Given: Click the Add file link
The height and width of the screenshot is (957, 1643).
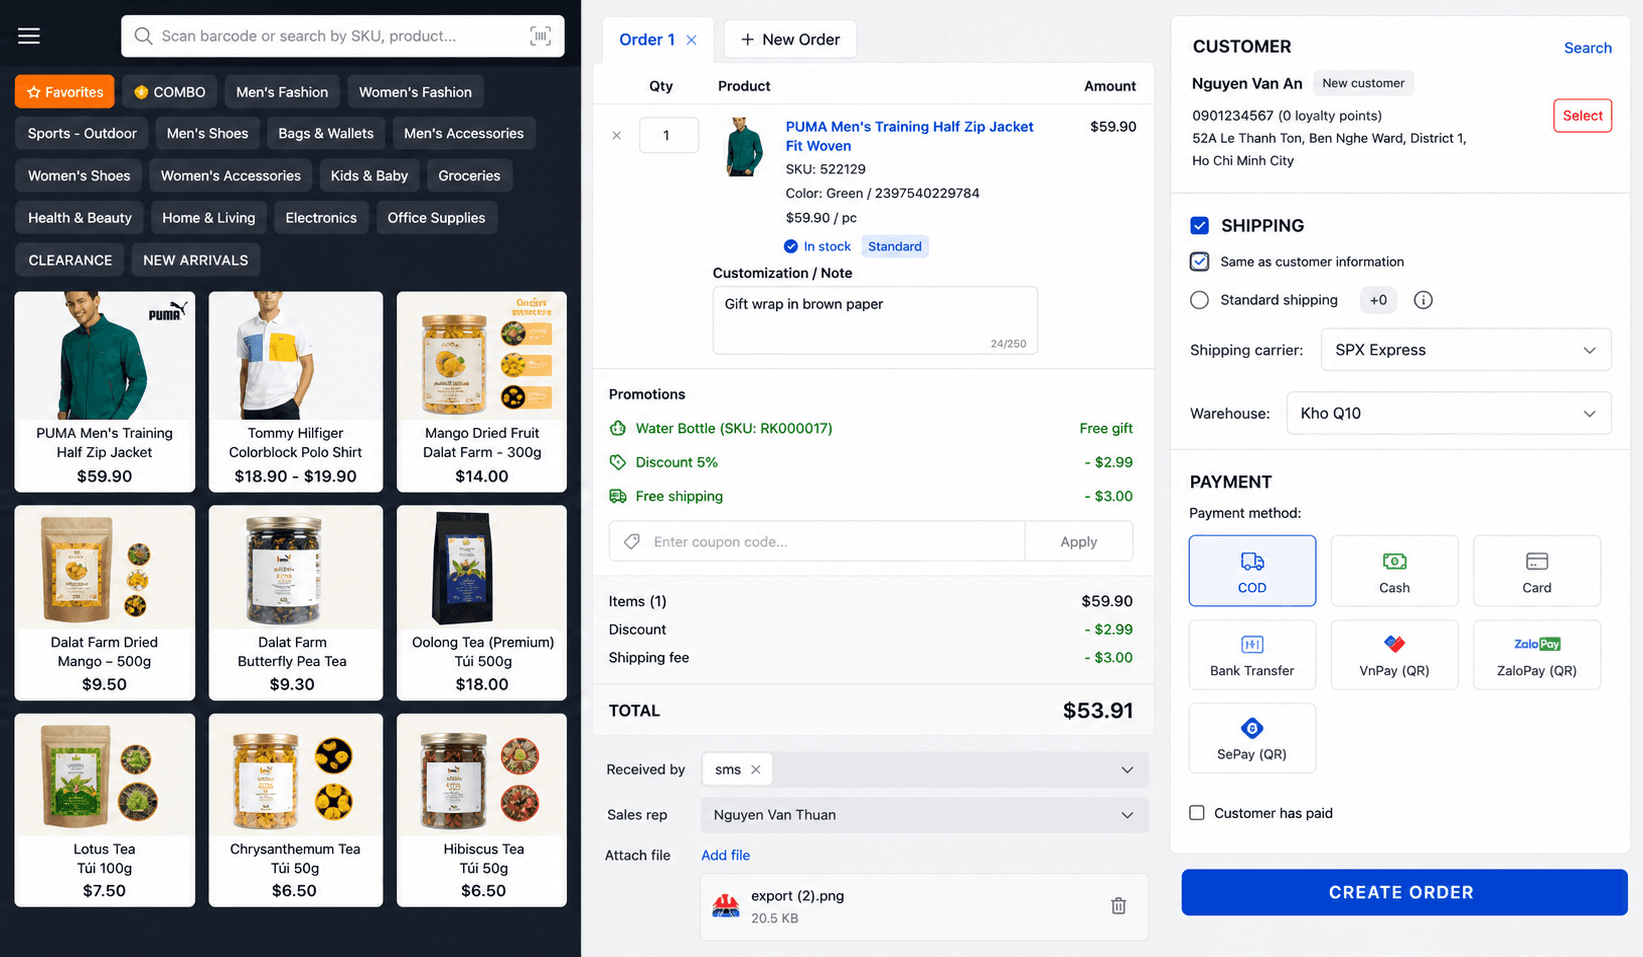Looking at the screenshot, I should coord(725,855).
